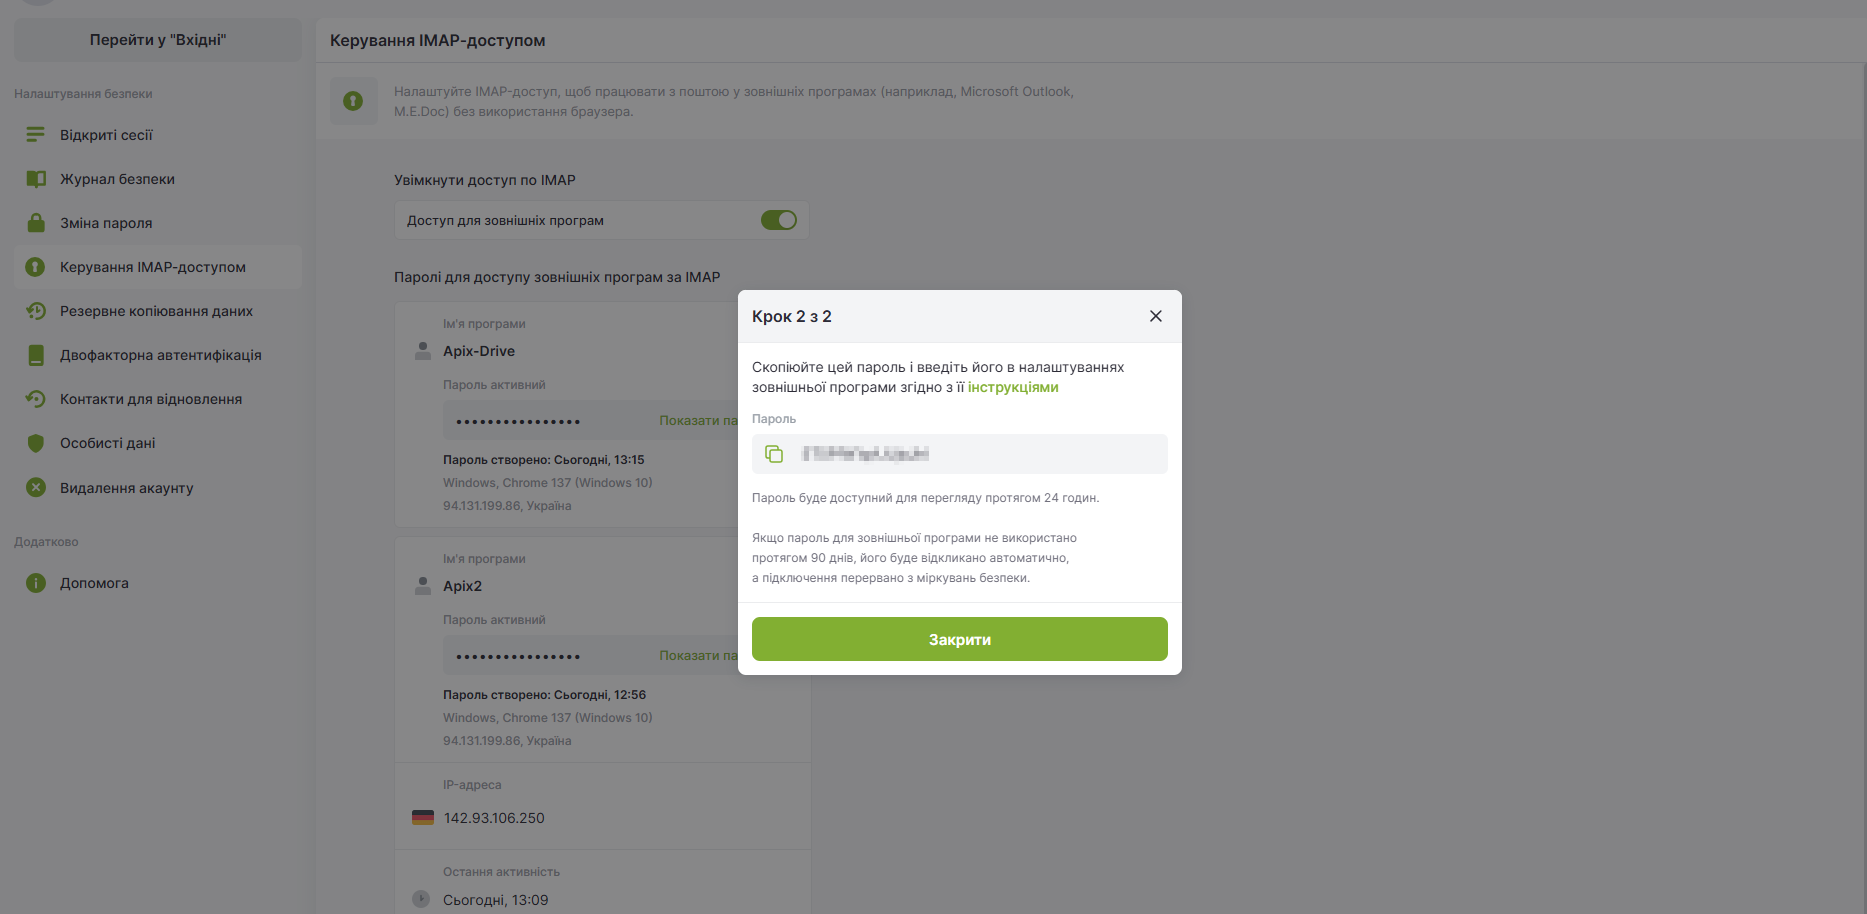Click the Особисті дані shield icon
The width and height of the screenshot is (1867, 914).
coord(36,443)
